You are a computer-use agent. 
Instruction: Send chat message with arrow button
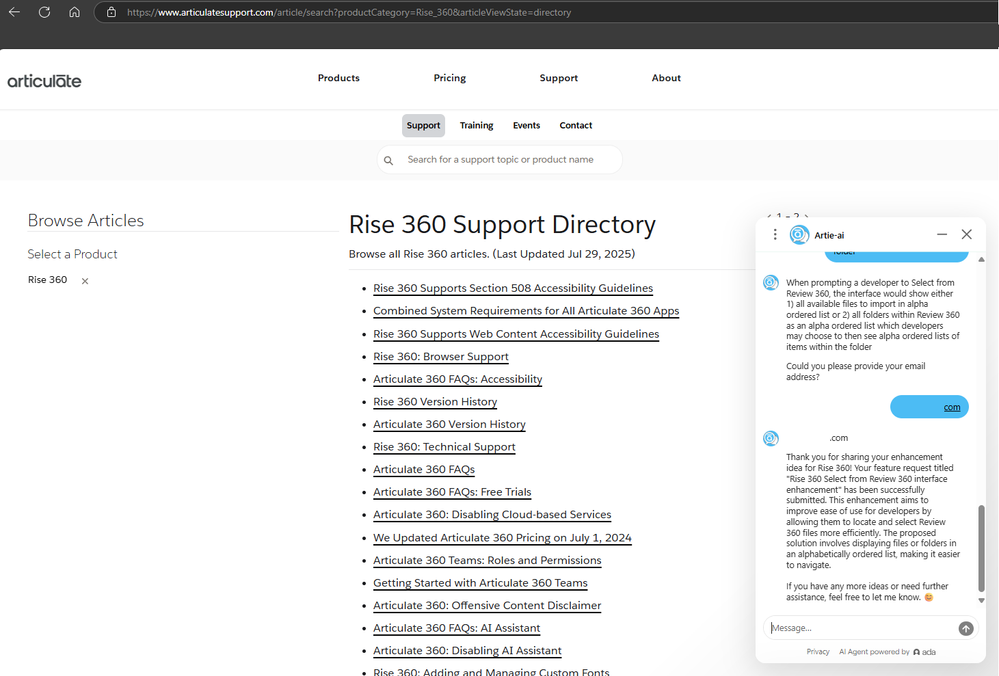coord(965,628)
